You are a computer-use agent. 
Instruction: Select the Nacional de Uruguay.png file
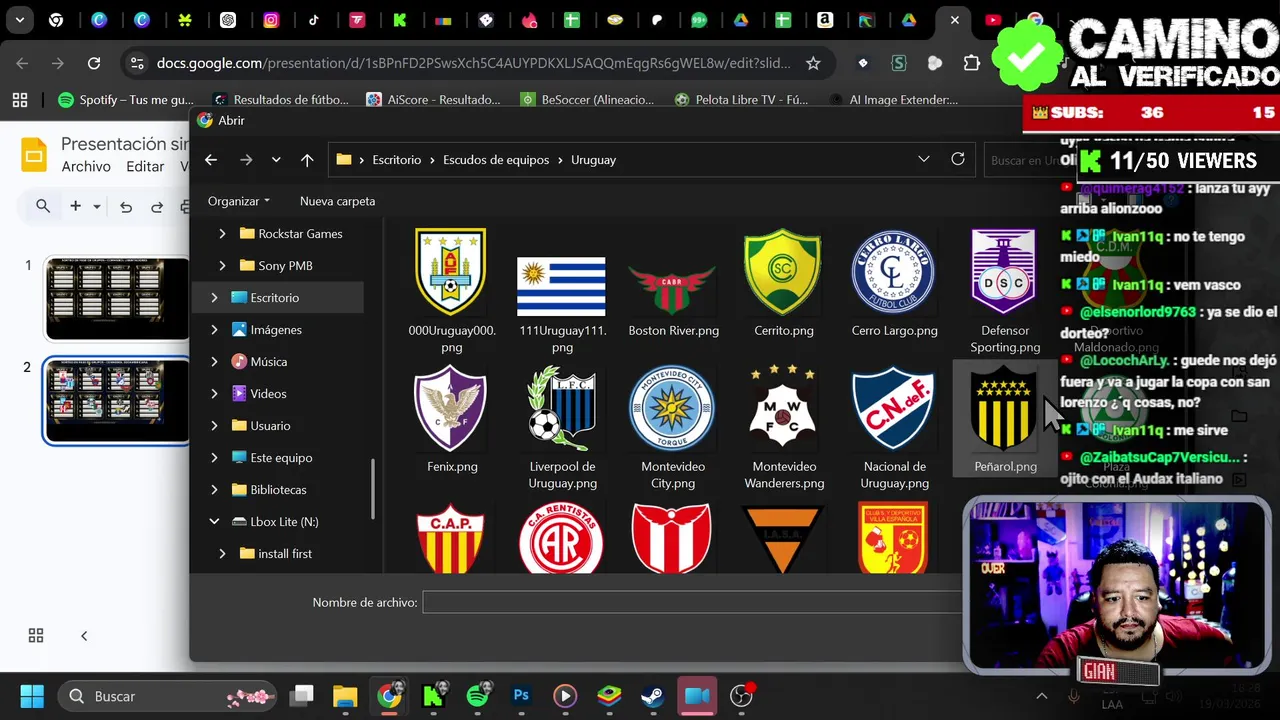pyautogui.click(x=894, y=426)
